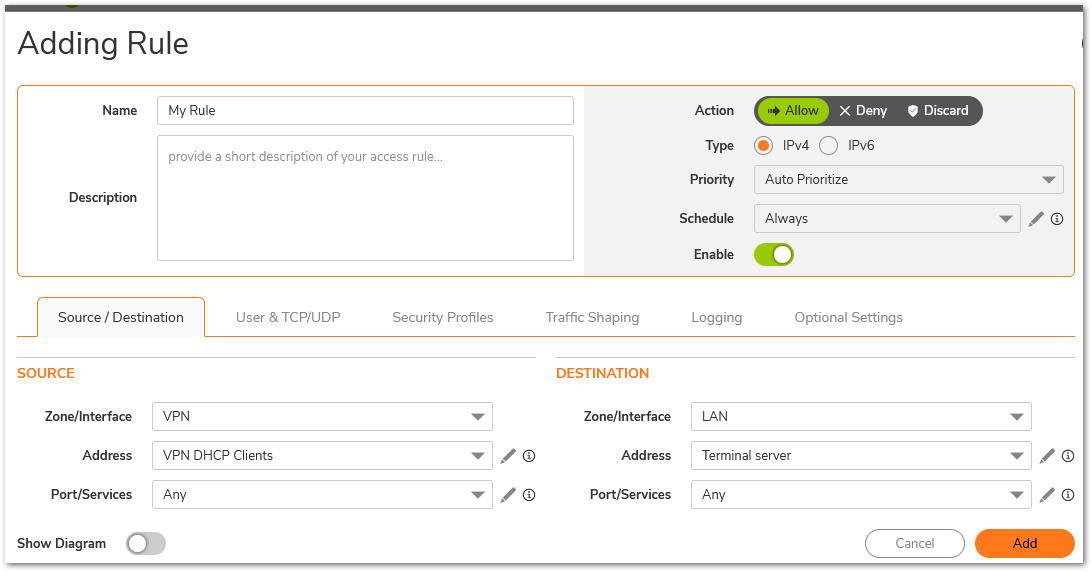Edit the source Address object with pencil icon
The width and height of the screenshot is (1092, 572).
508,456
